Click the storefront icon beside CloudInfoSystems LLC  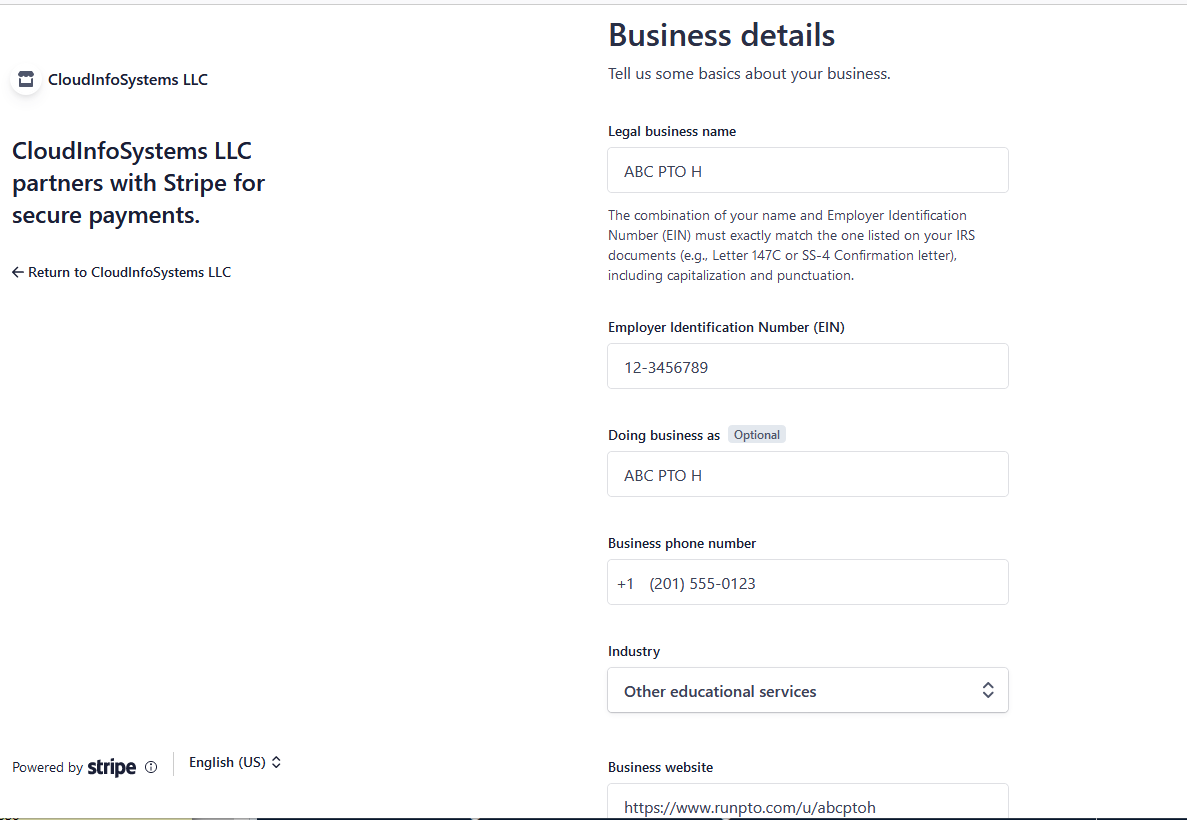tap(25, 79)
